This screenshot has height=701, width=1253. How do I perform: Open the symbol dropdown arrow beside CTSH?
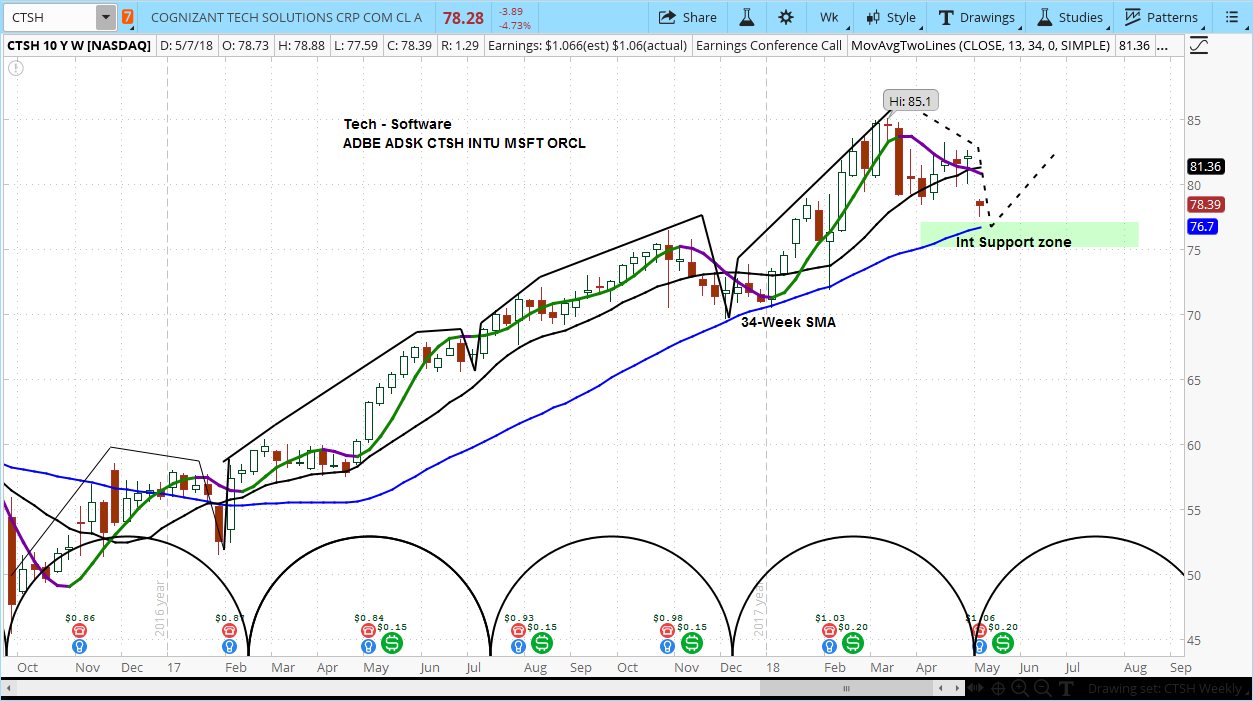pos(106,17)
